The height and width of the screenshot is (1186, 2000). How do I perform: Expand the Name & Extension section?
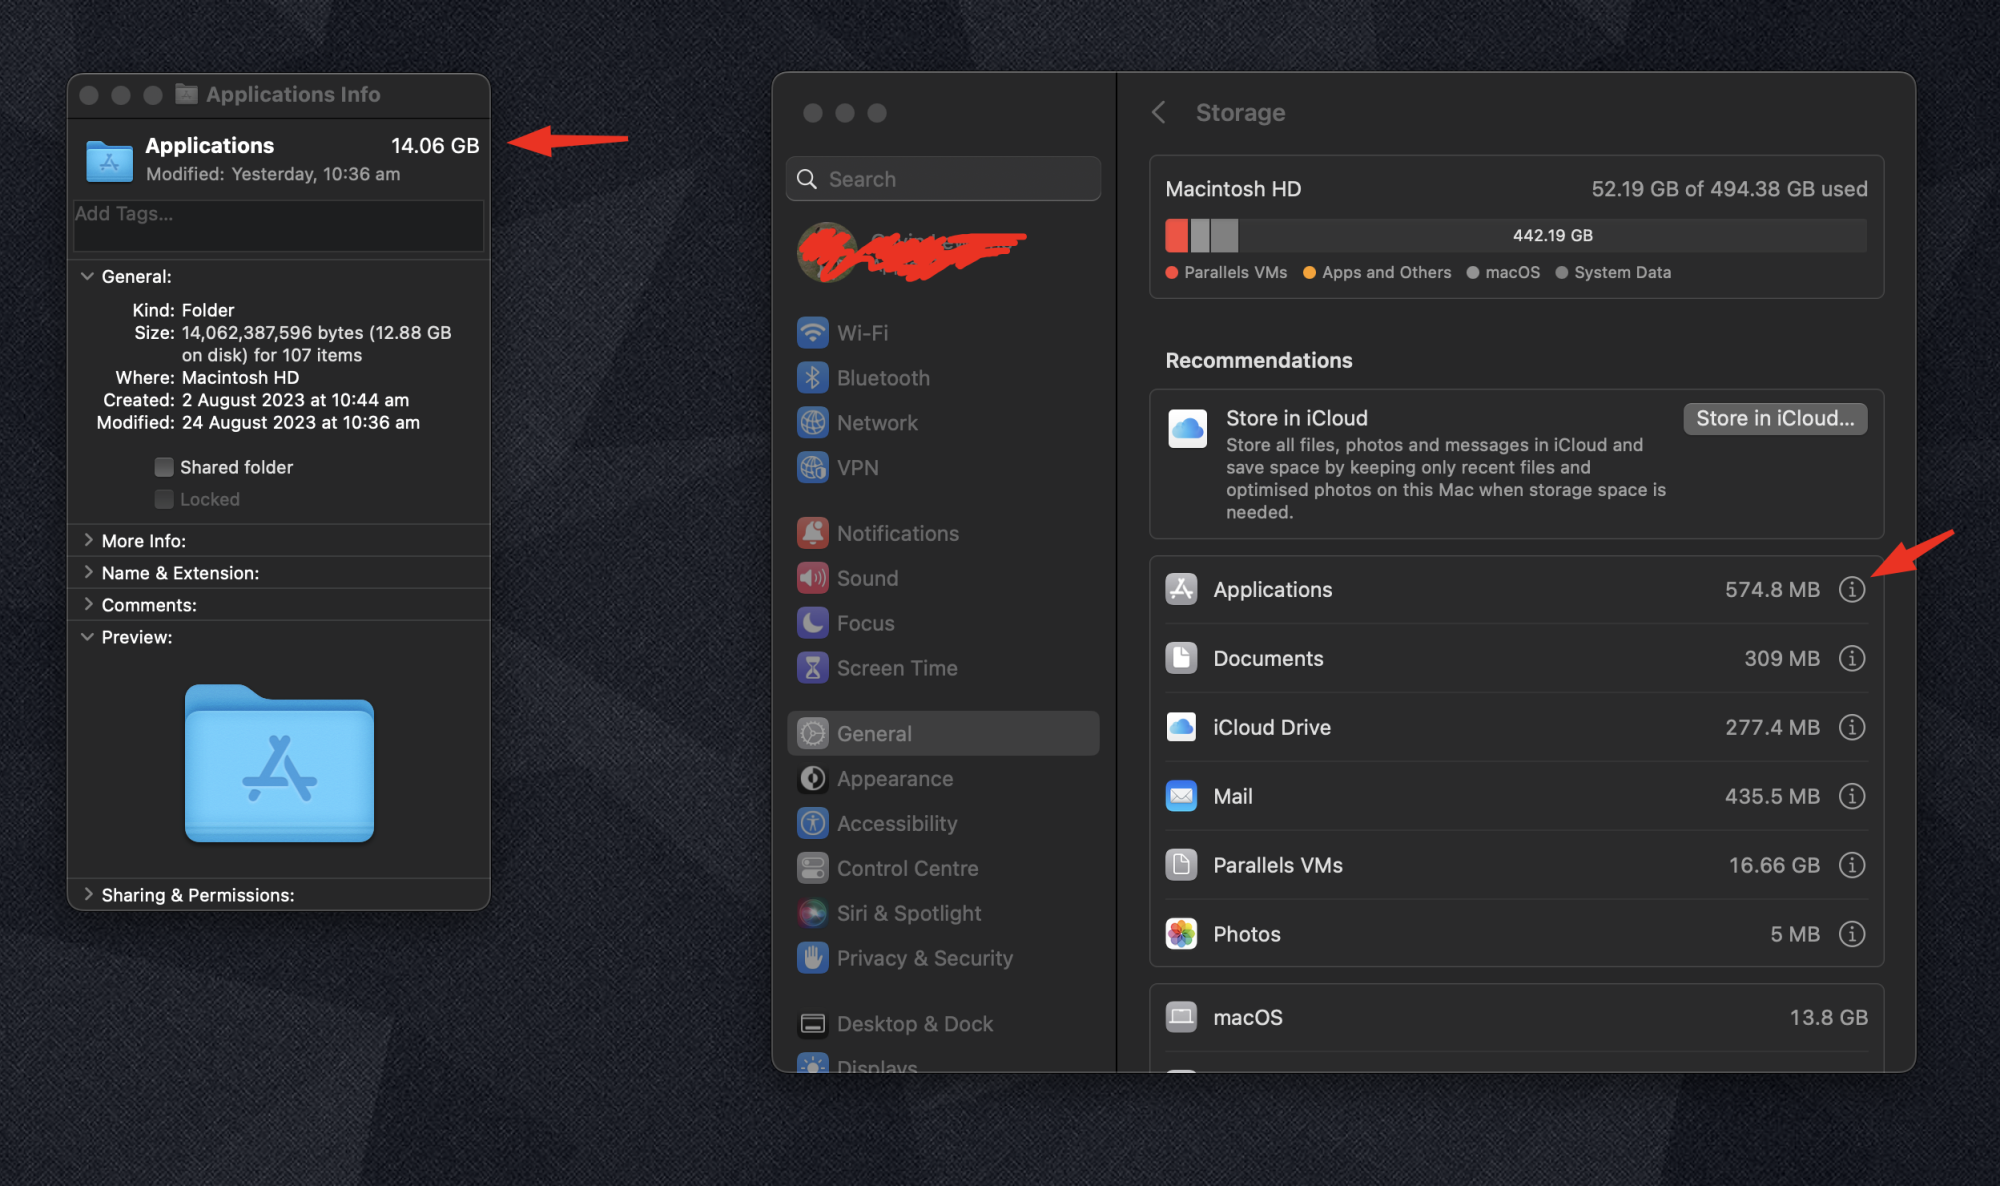[x=88, y=573]
